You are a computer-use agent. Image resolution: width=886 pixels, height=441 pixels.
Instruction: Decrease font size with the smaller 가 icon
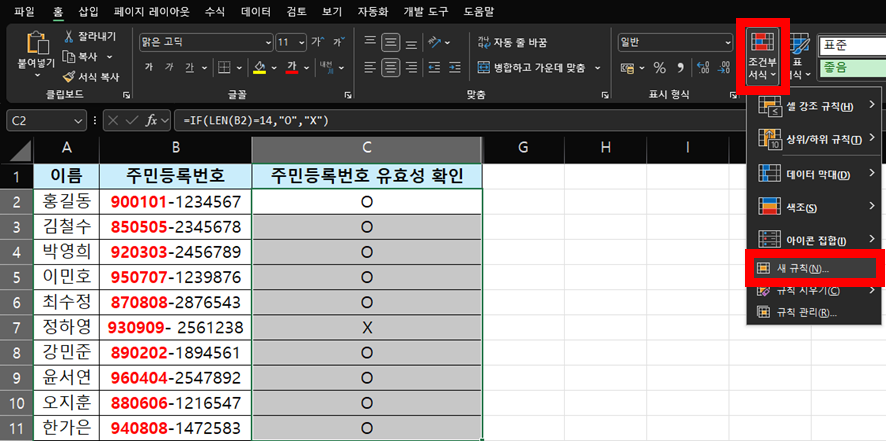[338, 41]
